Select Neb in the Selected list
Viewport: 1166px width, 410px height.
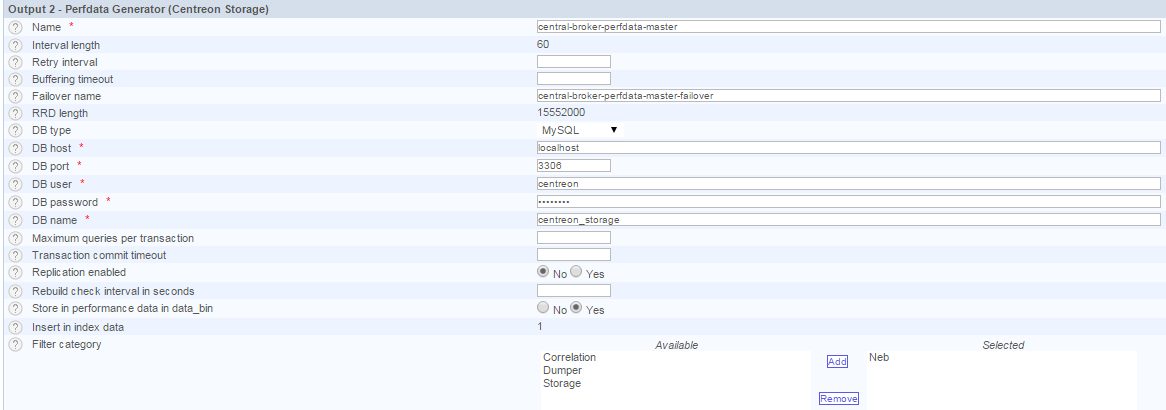tap(879, 357)
